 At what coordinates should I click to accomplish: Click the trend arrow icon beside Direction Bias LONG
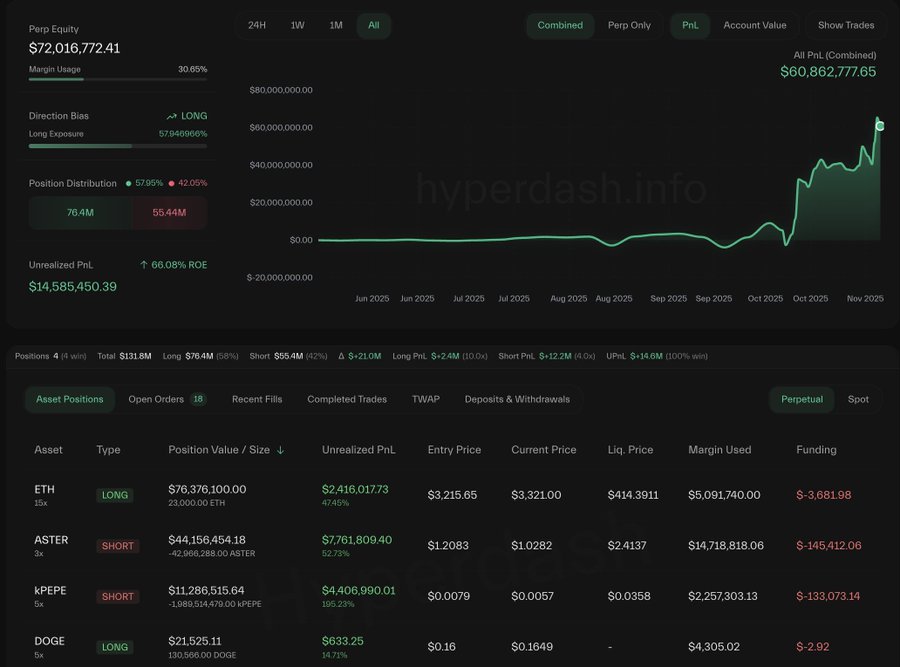click(174, 115)
